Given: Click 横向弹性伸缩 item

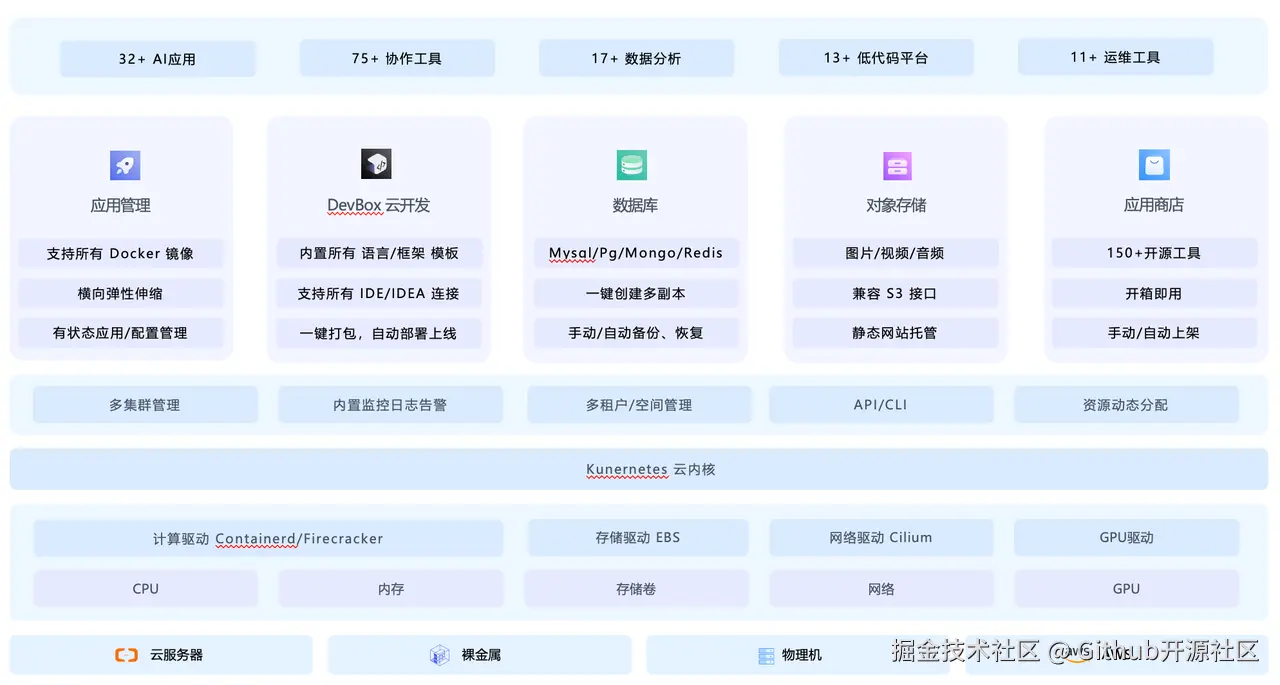Looking at the screenshot, I should coord(121,293).
